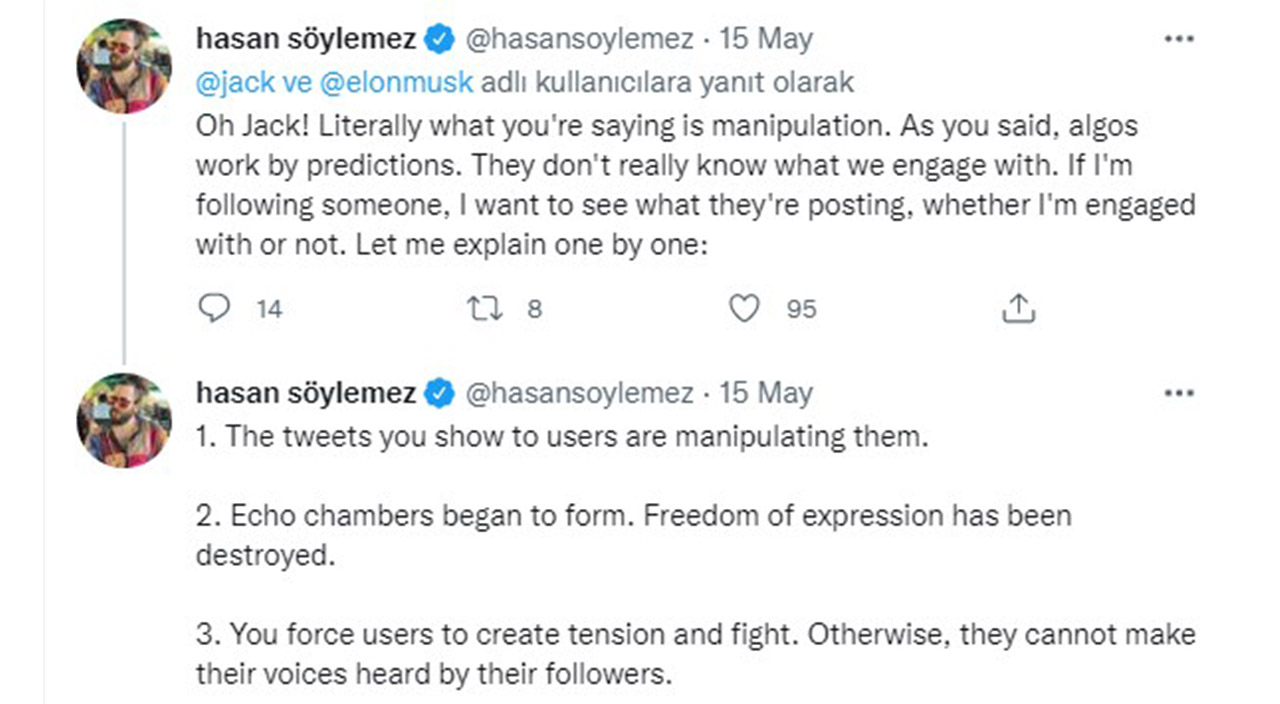Retweet the first tweet

click(x=485, y=309)
